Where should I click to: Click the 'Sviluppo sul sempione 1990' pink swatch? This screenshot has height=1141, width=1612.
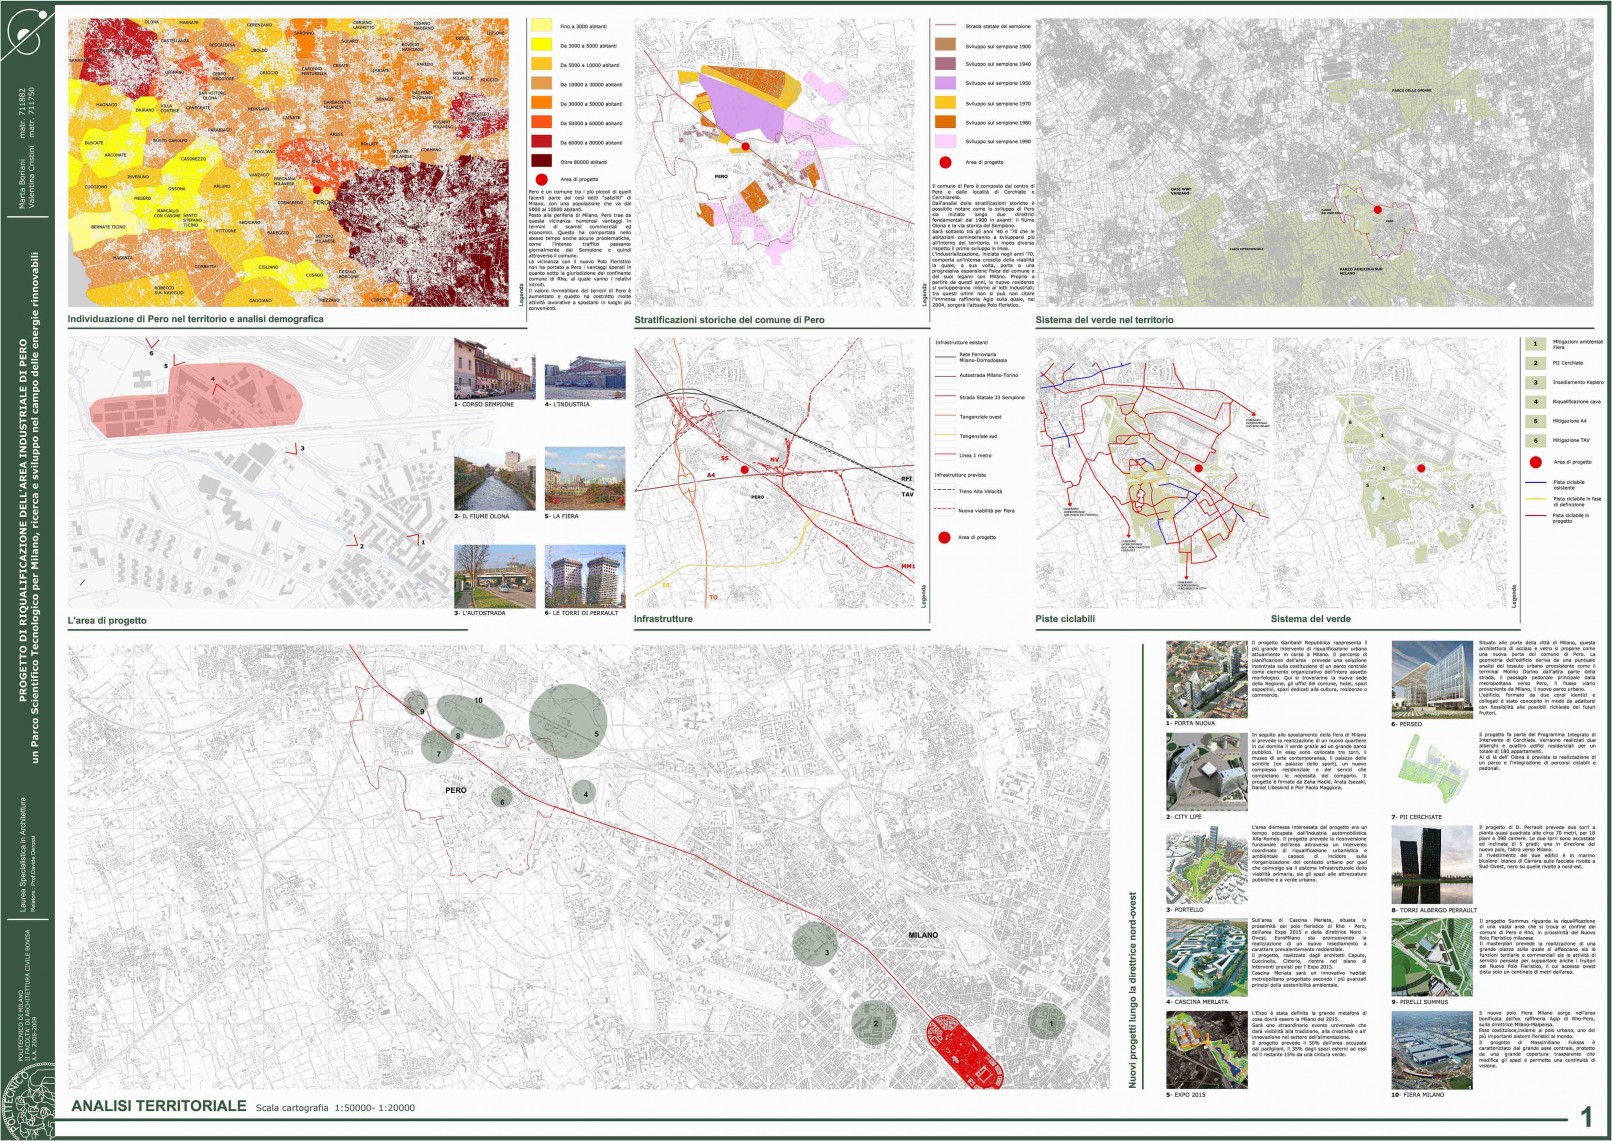coord(945,141)
